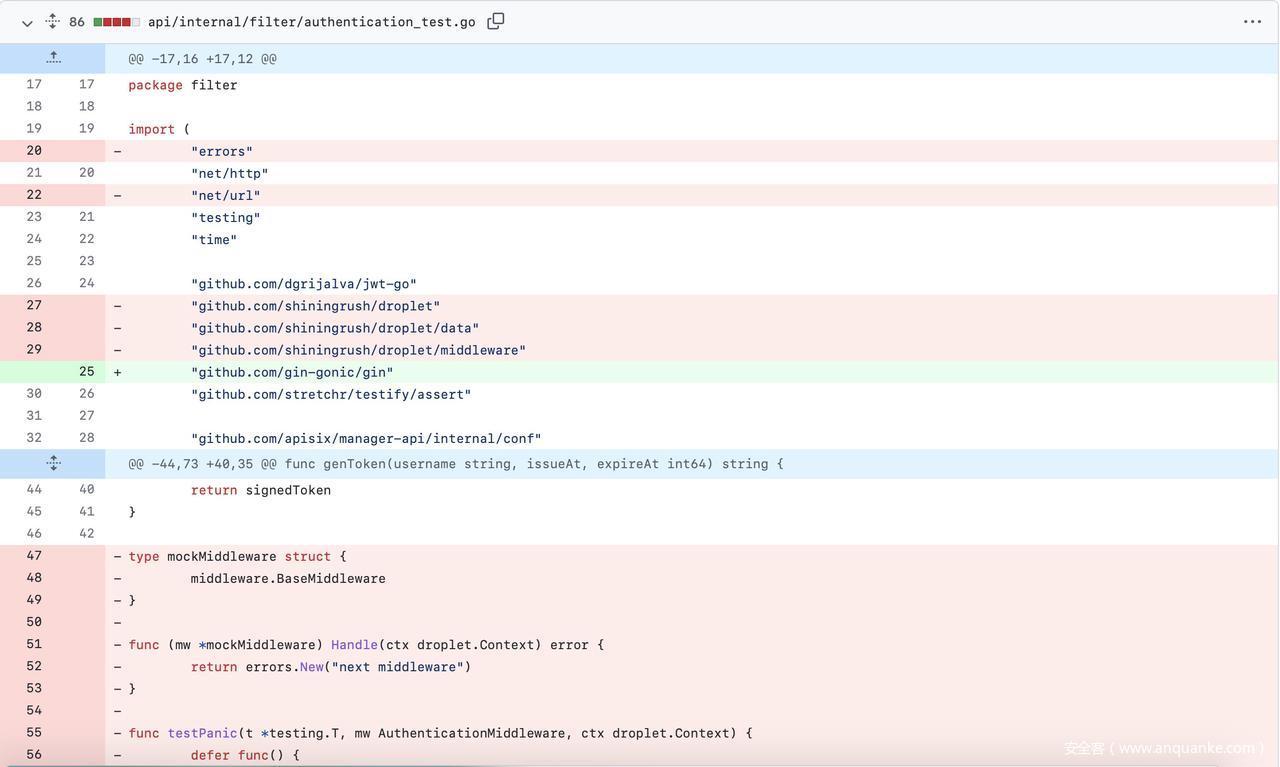Select deleted line number 47

click(x=34, y=556)
